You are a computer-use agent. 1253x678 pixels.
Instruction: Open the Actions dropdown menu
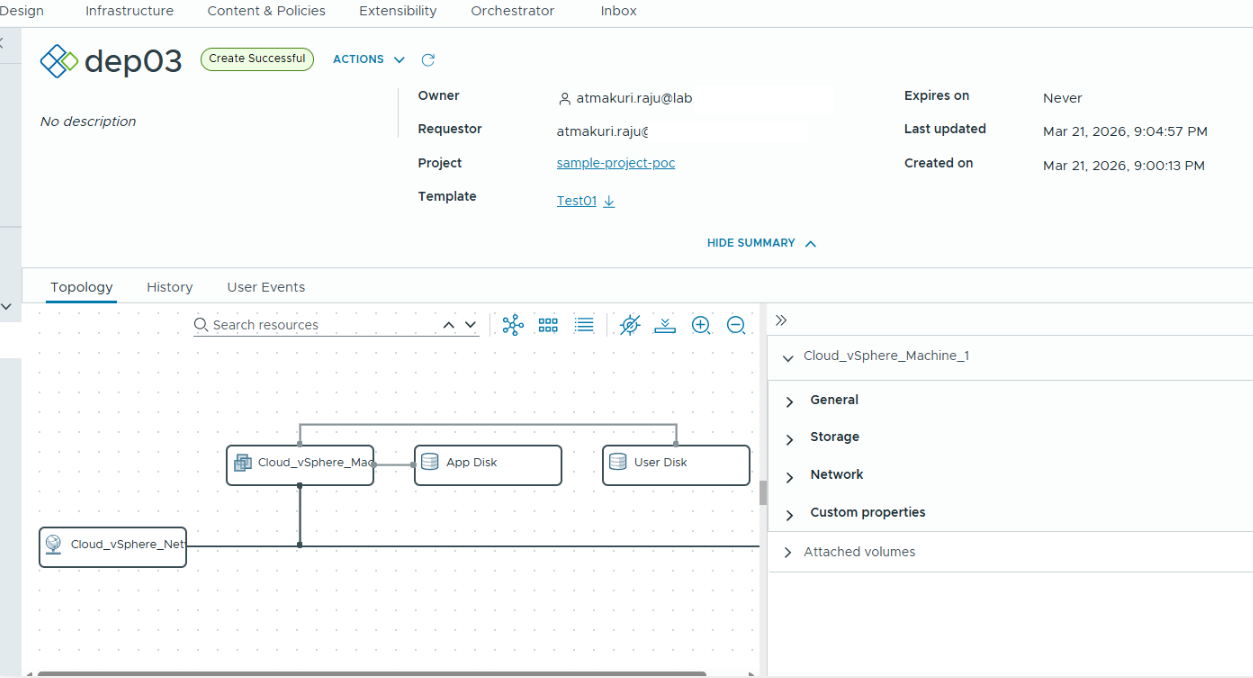tap(368, 60)
